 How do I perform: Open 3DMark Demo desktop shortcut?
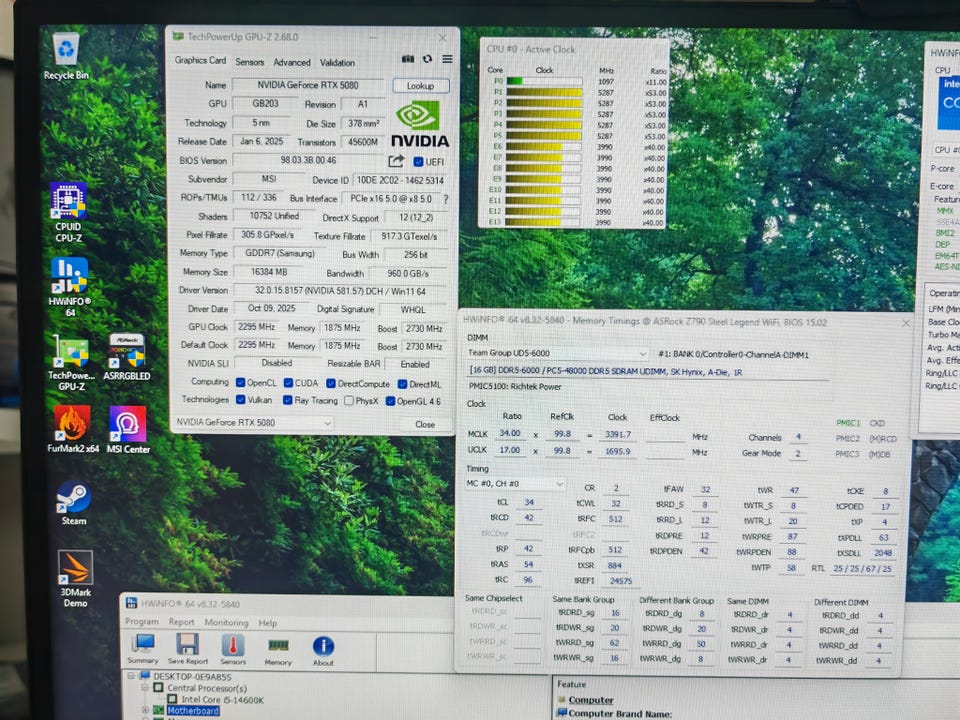pos(75,578)
